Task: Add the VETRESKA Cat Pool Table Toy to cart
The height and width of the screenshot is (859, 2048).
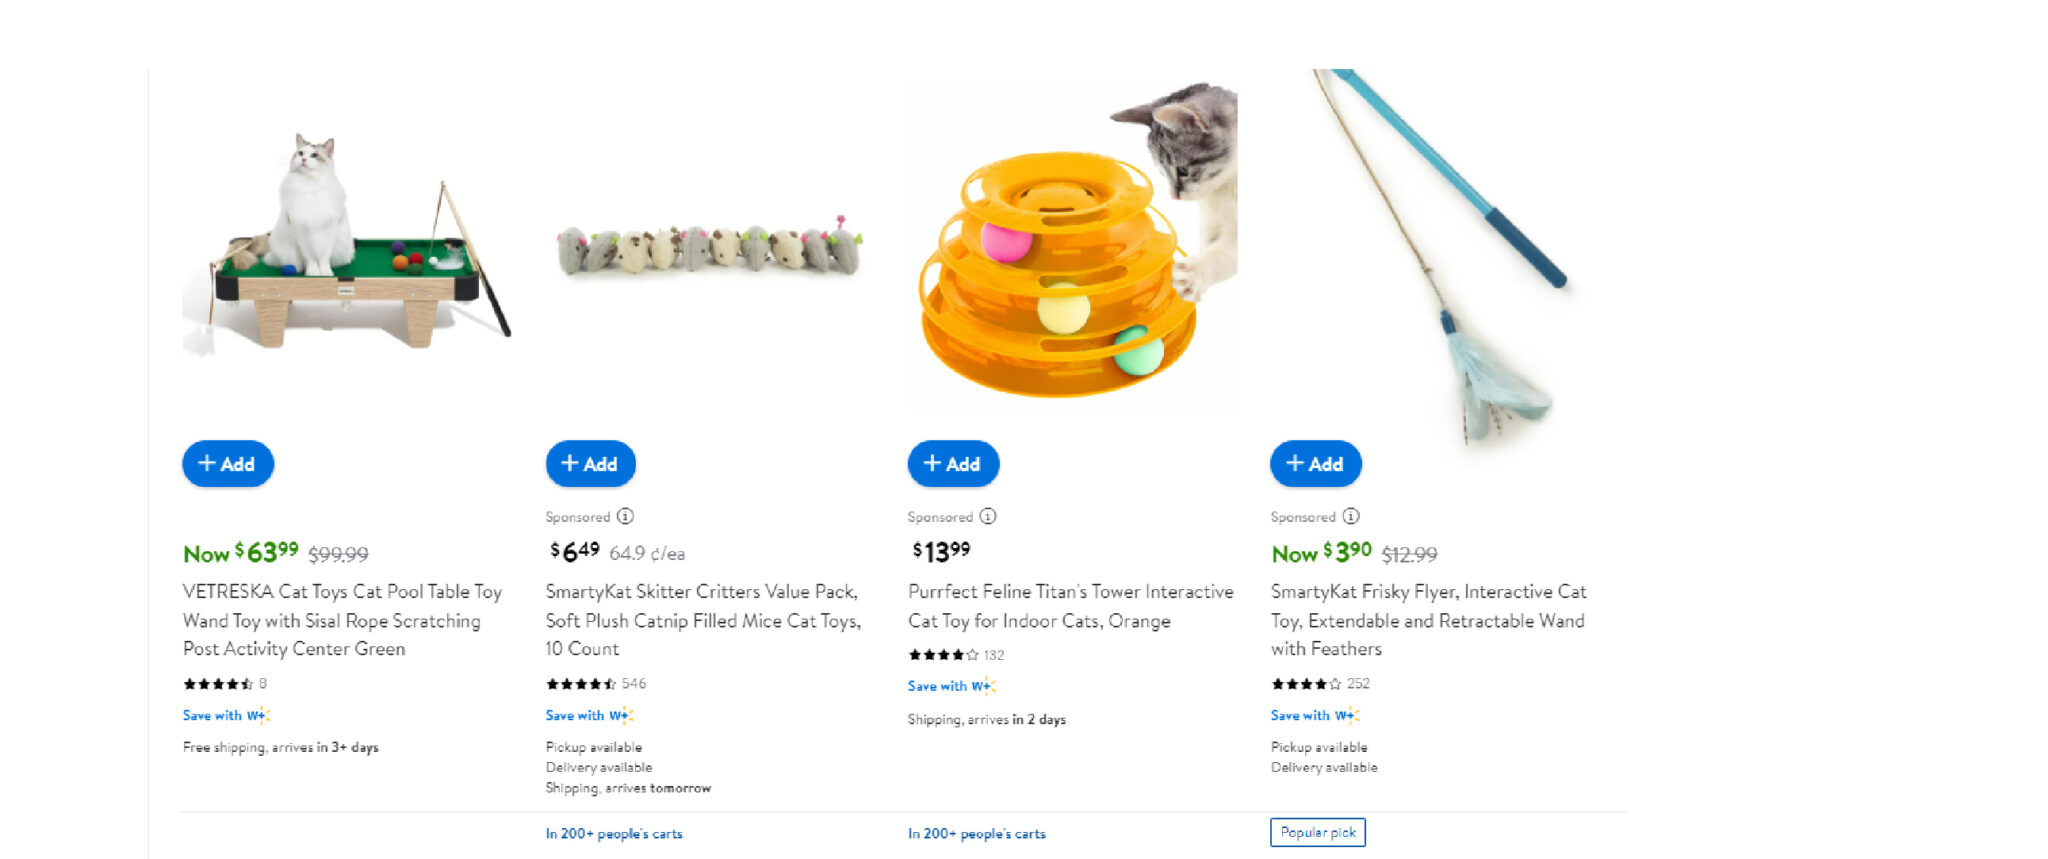Action: 228,464
